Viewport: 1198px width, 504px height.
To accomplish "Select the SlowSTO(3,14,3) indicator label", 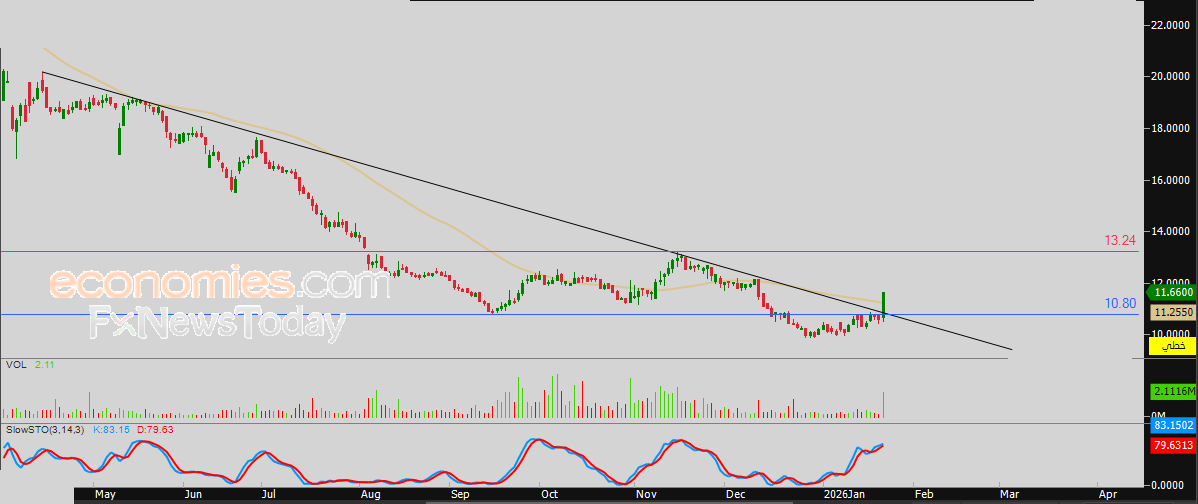I will pos(42,429).
